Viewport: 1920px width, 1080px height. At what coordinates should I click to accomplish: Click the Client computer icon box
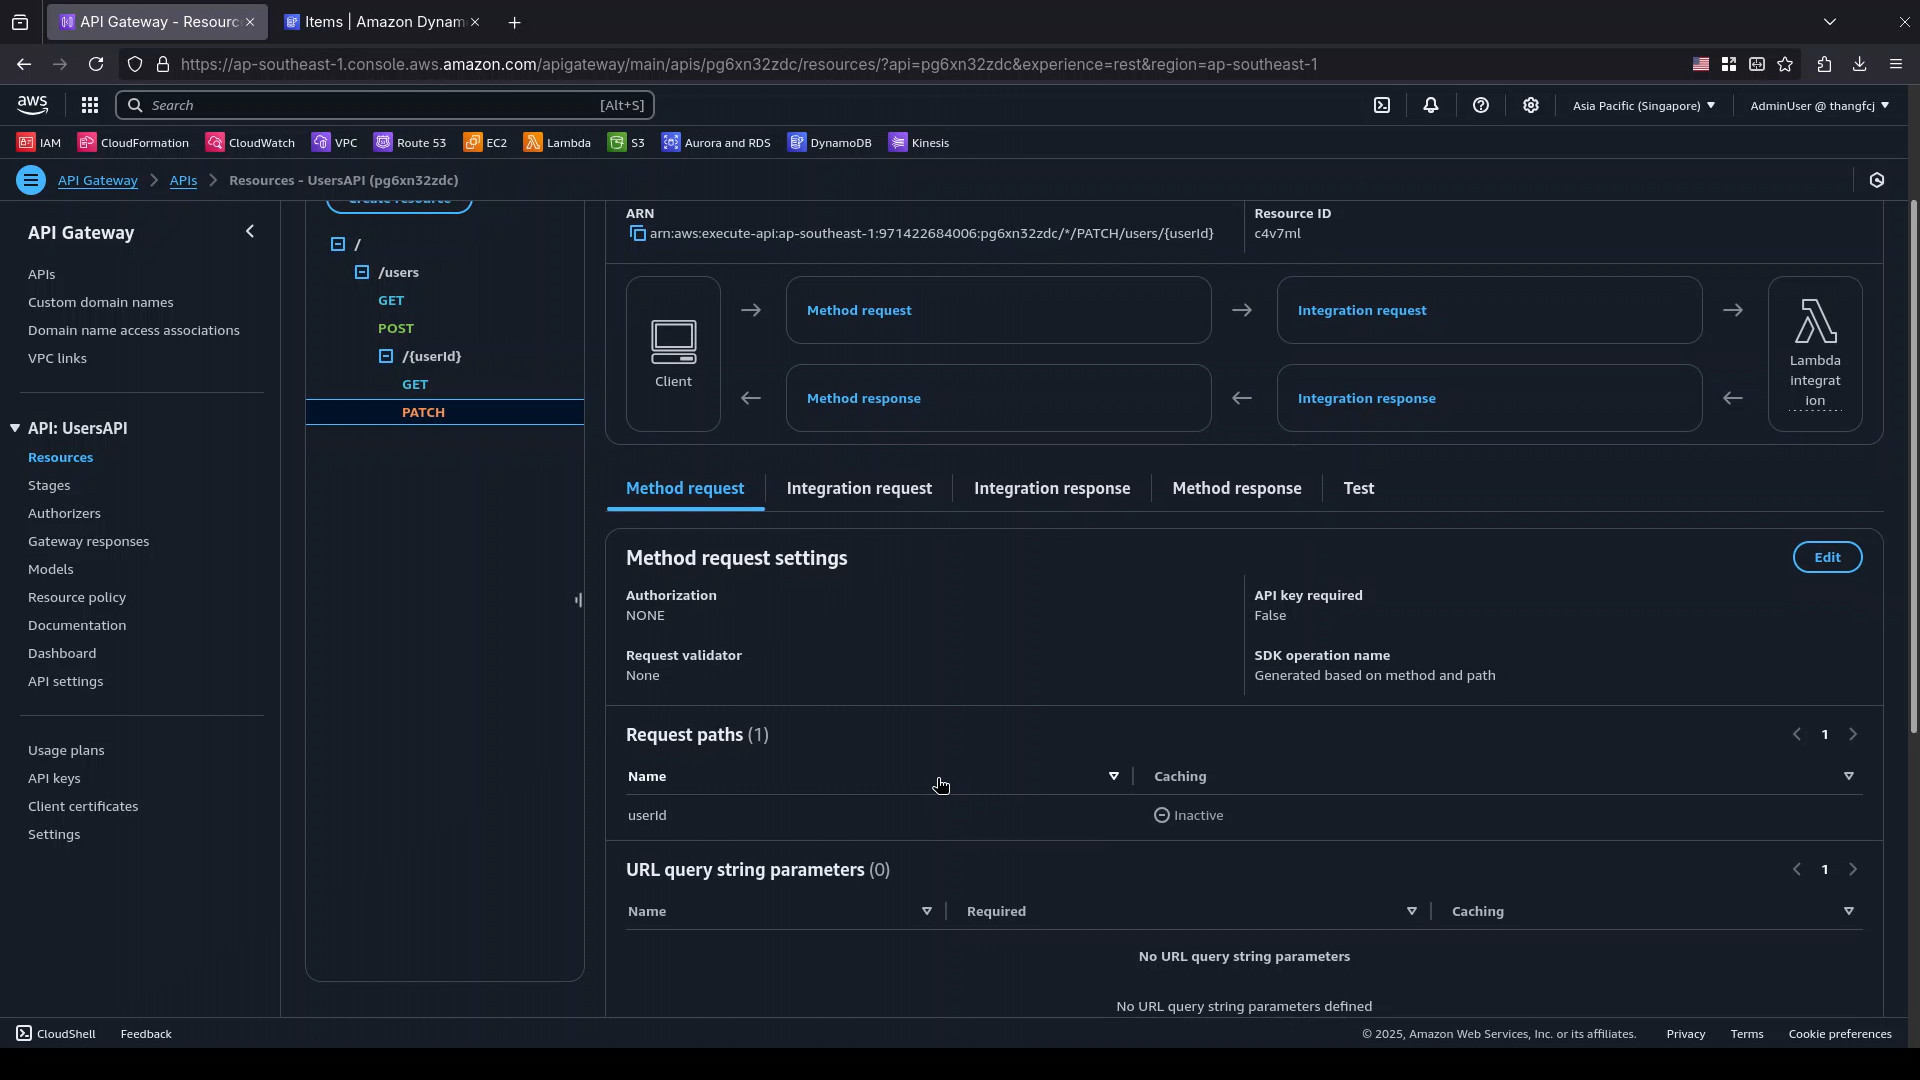click(x=673, y=354)
